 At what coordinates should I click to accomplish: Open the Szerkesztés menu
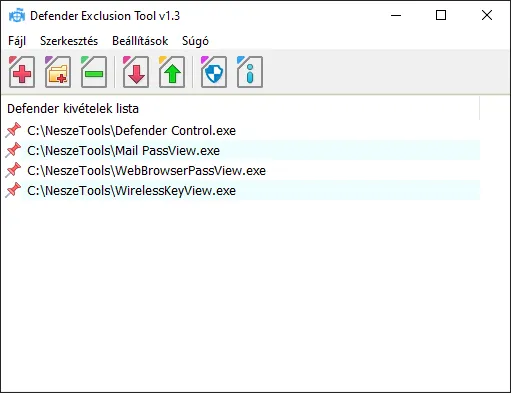(69, 41)
